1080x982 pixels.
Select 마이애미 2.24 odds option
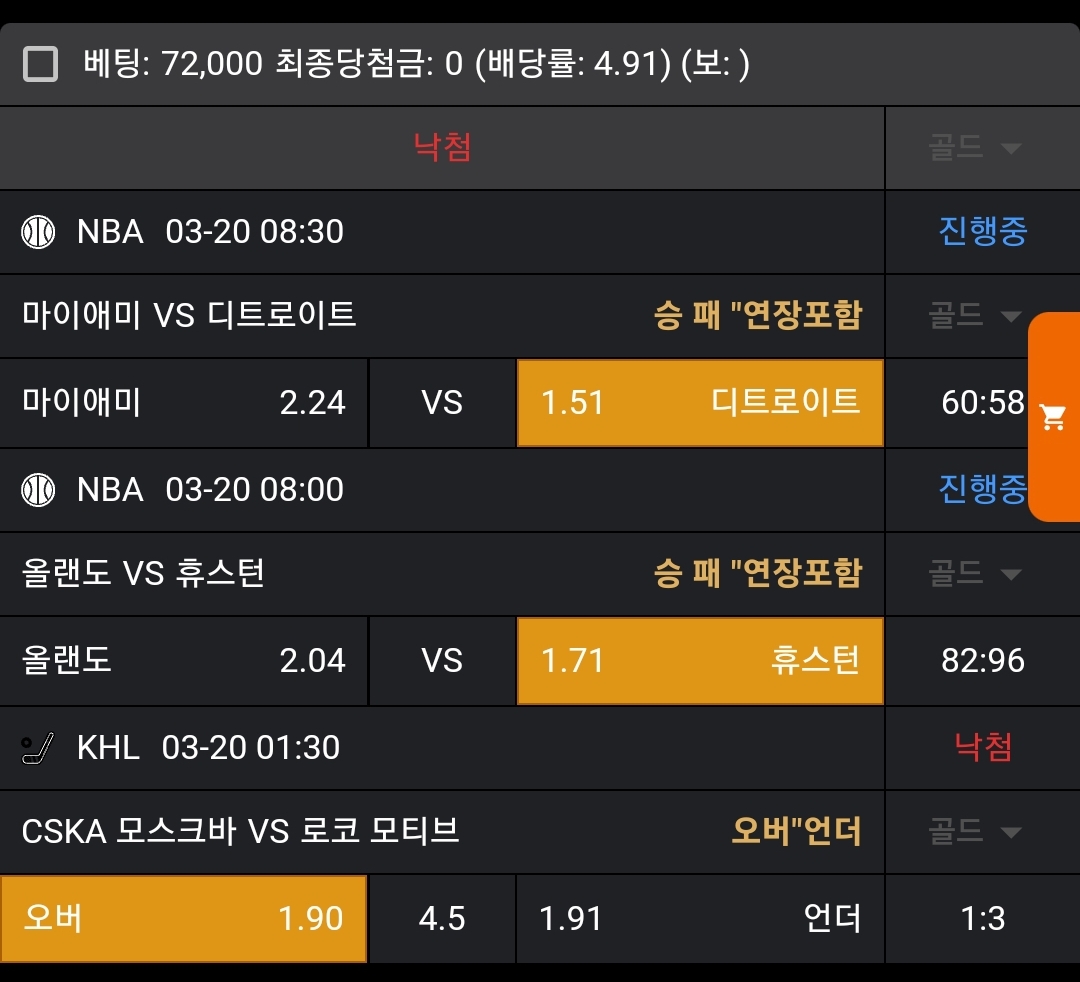click(184, 403)
